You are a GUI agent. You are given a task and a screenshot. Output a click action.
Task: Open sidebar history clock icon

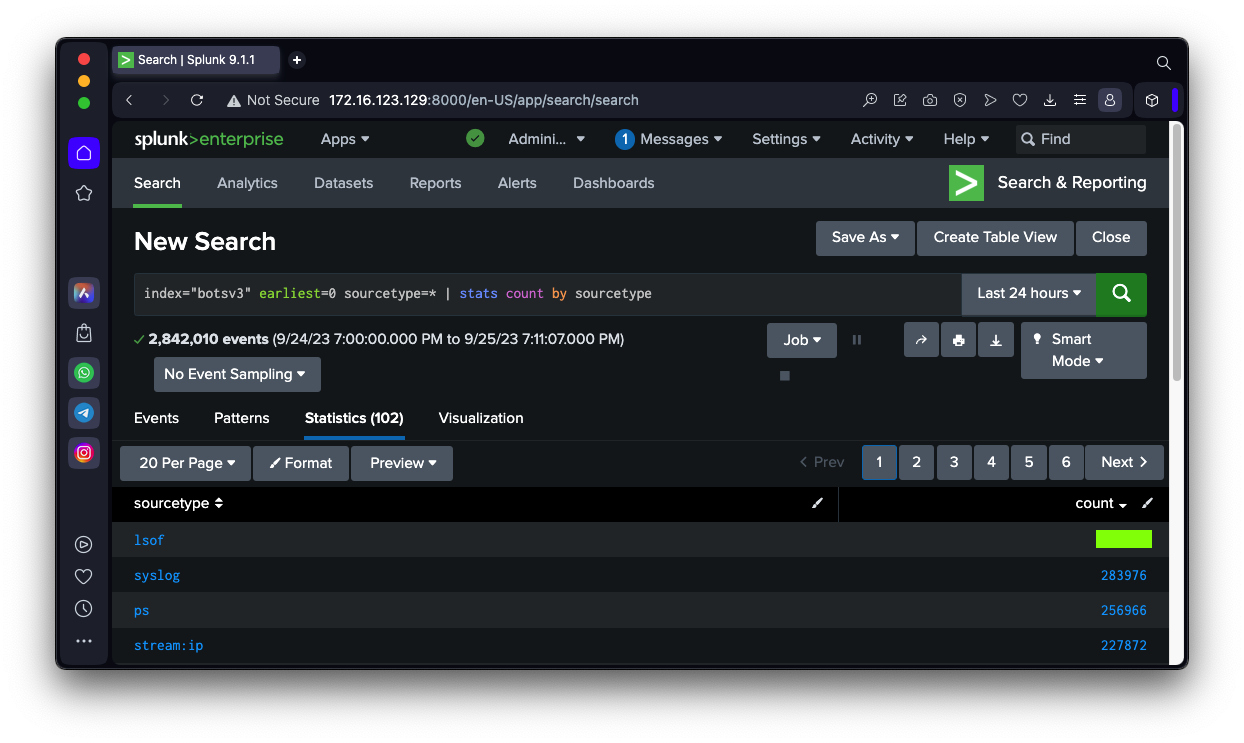84,608
